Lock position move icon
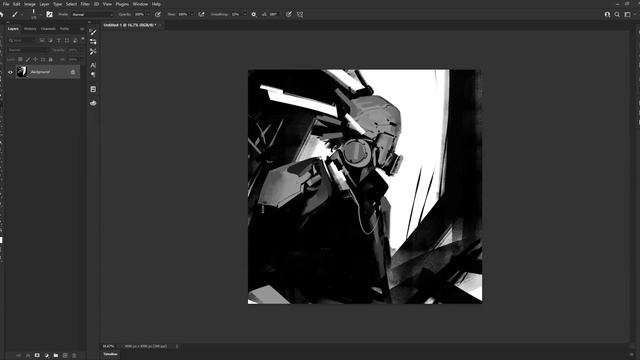The width and height of the screenshot is (640, 360). [x=36, y=60]
